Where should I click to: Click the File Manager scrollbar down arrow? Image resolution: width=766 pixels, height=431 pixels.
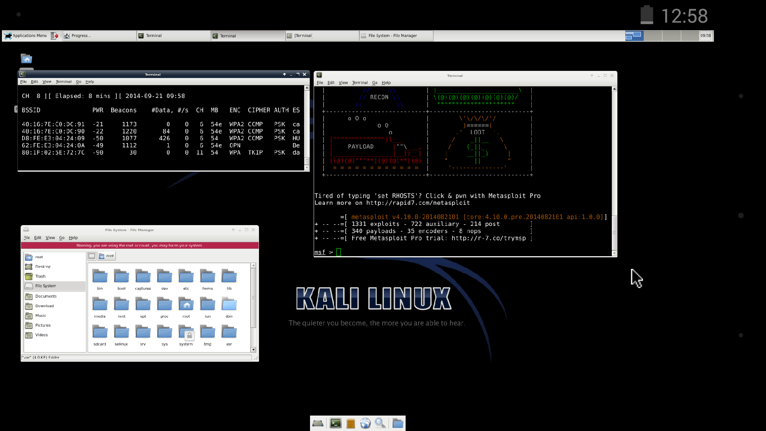pyautogui.click(x=253, y=349)
